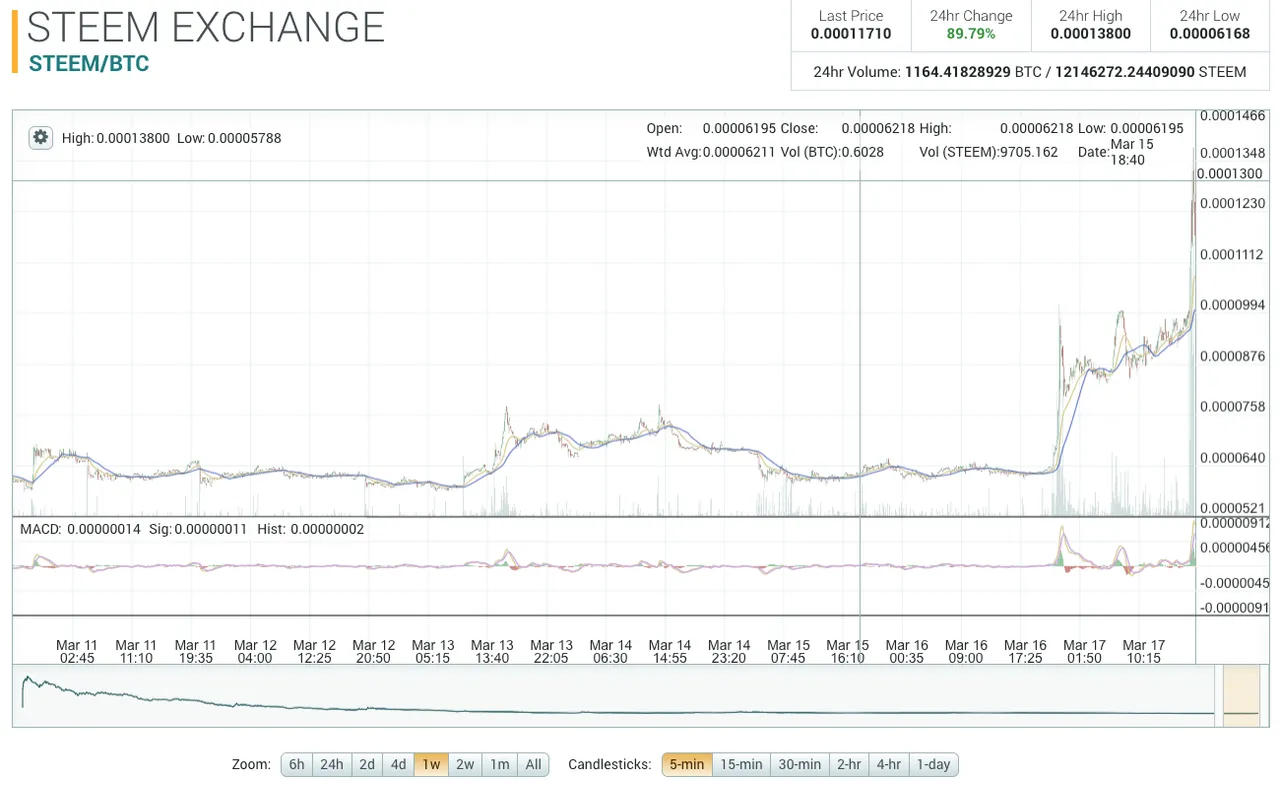This screenshot has height=787, width=1280.
Task: Set zoom to 24h
Action: click(331, 765)
